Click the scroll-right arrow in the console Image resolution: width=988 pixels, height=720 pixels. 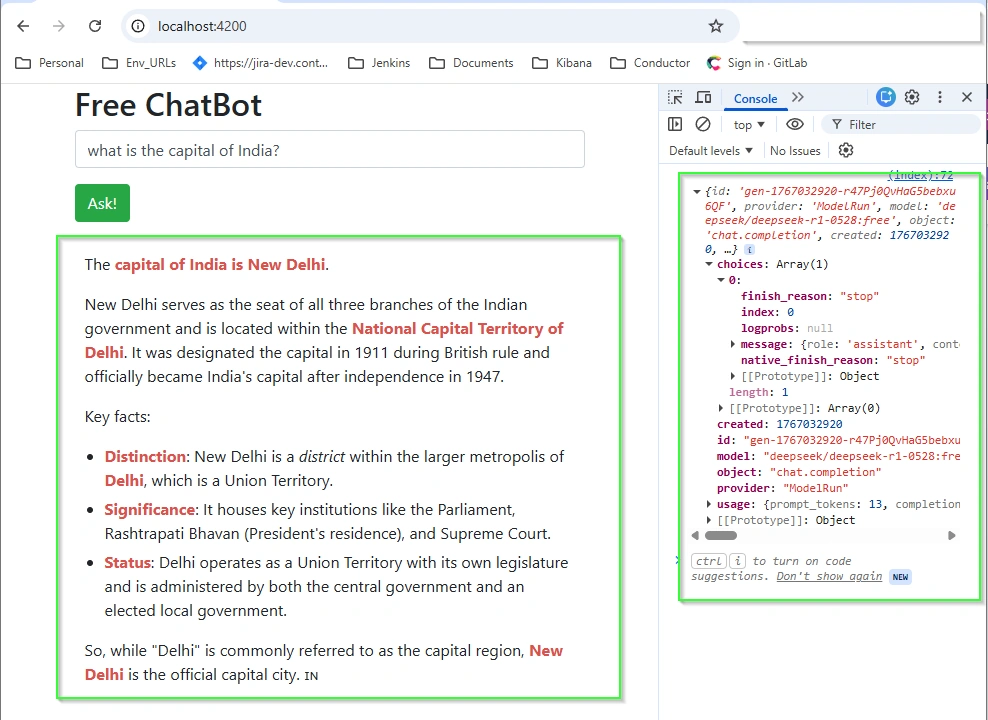(951, 535)
